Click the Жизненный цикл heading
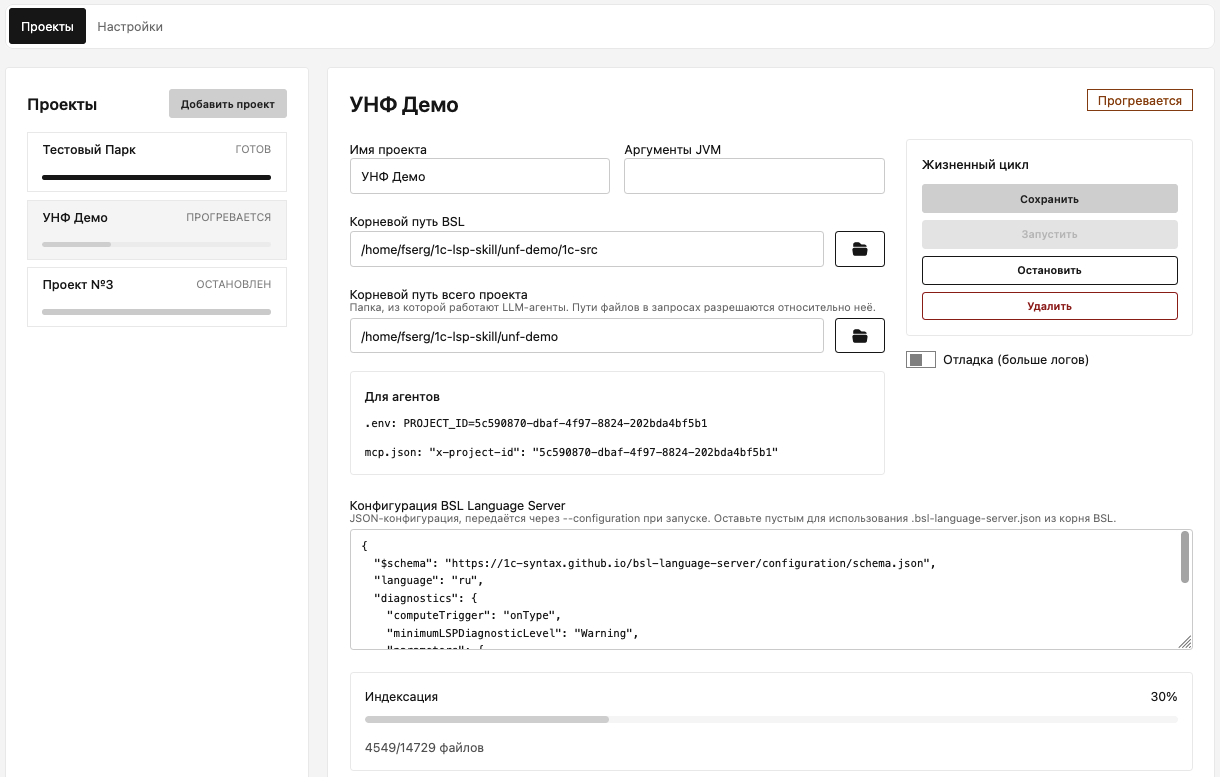The height and width of the screenshot is (777, 1220). [975, 164]
